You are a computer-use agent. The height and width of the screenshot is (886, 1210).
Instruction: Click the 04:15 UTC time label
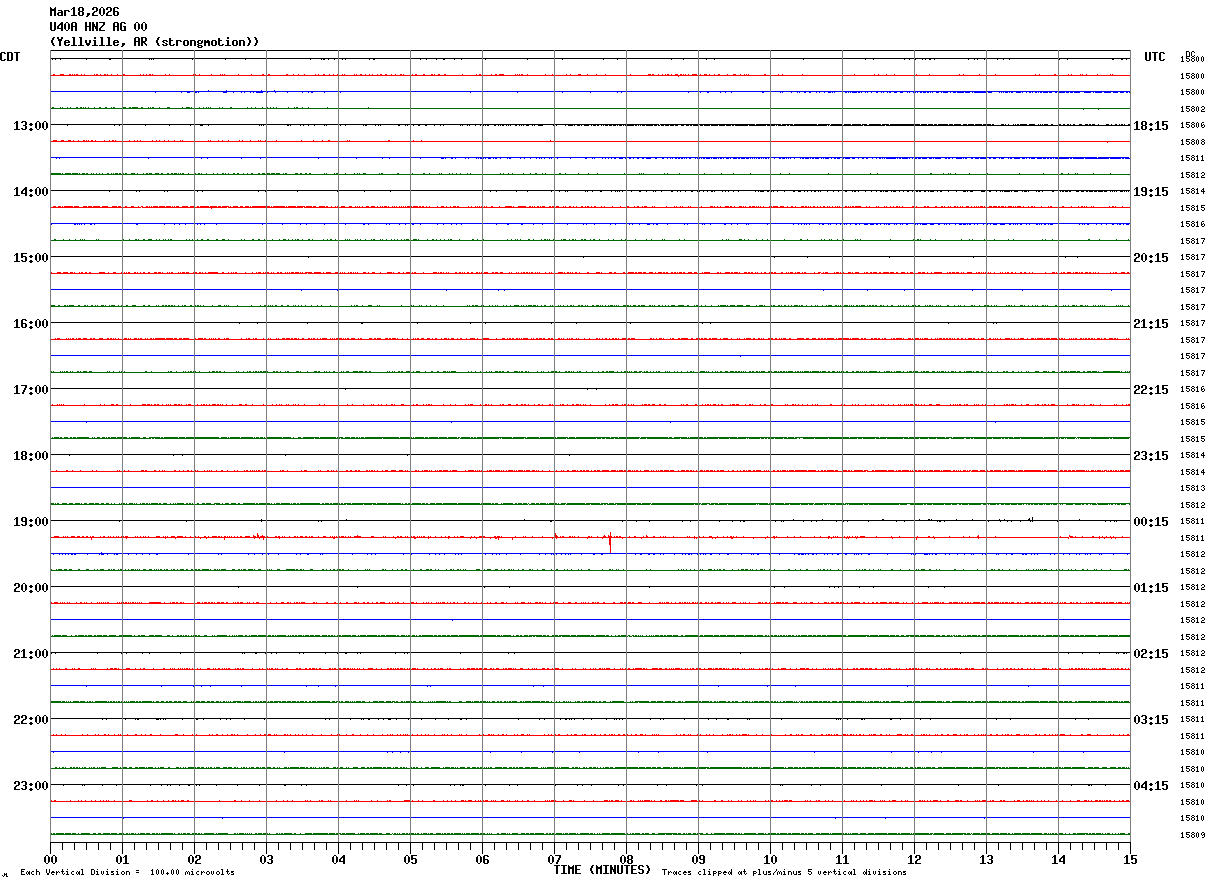coord(1151,786)
